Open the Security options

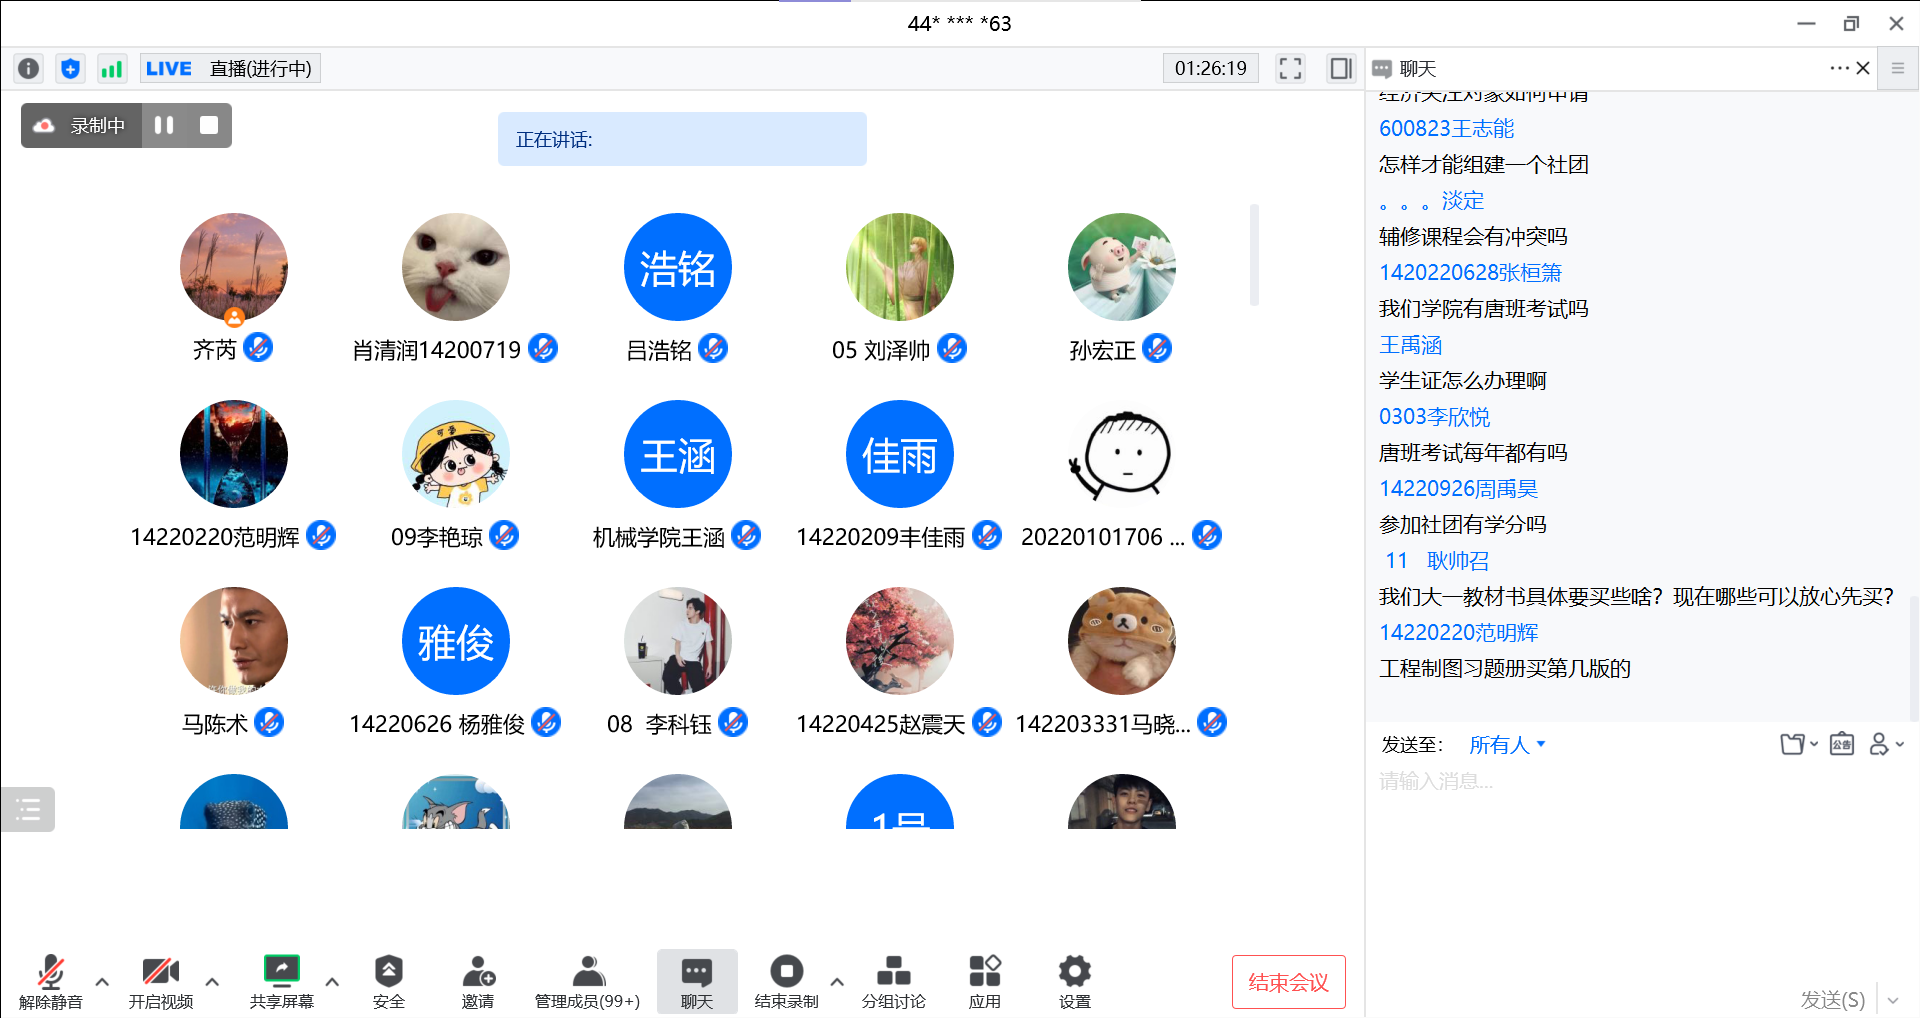point(388,981)
